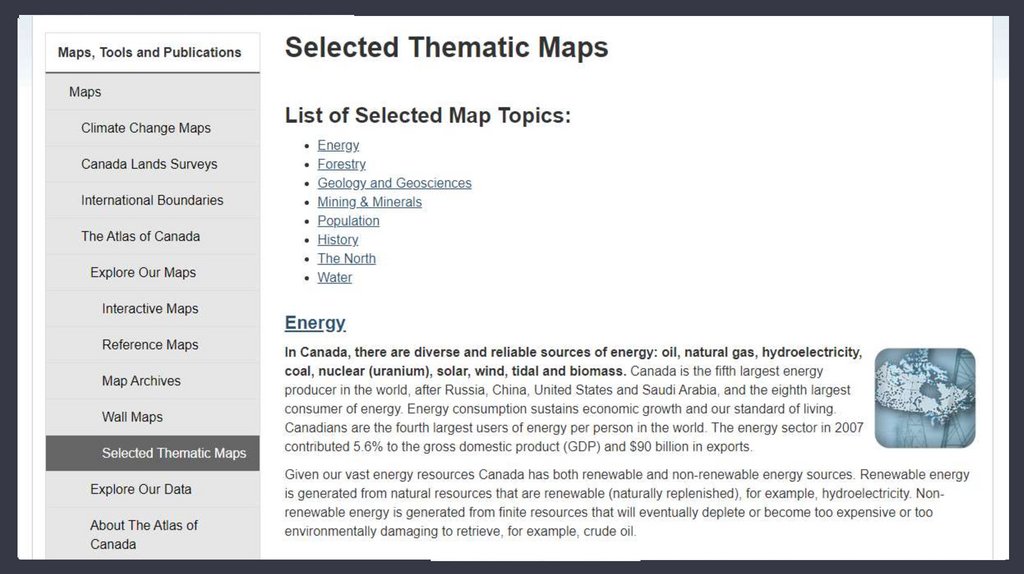This screenshot has height=574, width=1024.
Task: Select Explore Our Maps sidebar item
Action: 143,272
